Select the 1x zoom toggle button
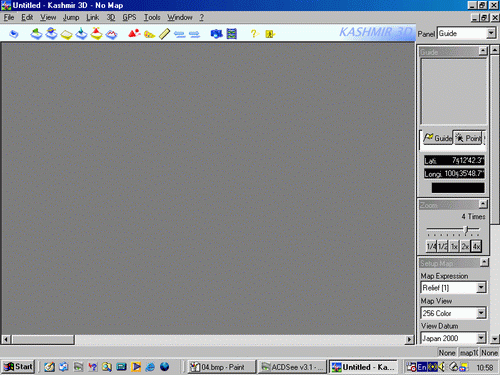This screenshot has height=375, width=500. (x=454, y=246)
